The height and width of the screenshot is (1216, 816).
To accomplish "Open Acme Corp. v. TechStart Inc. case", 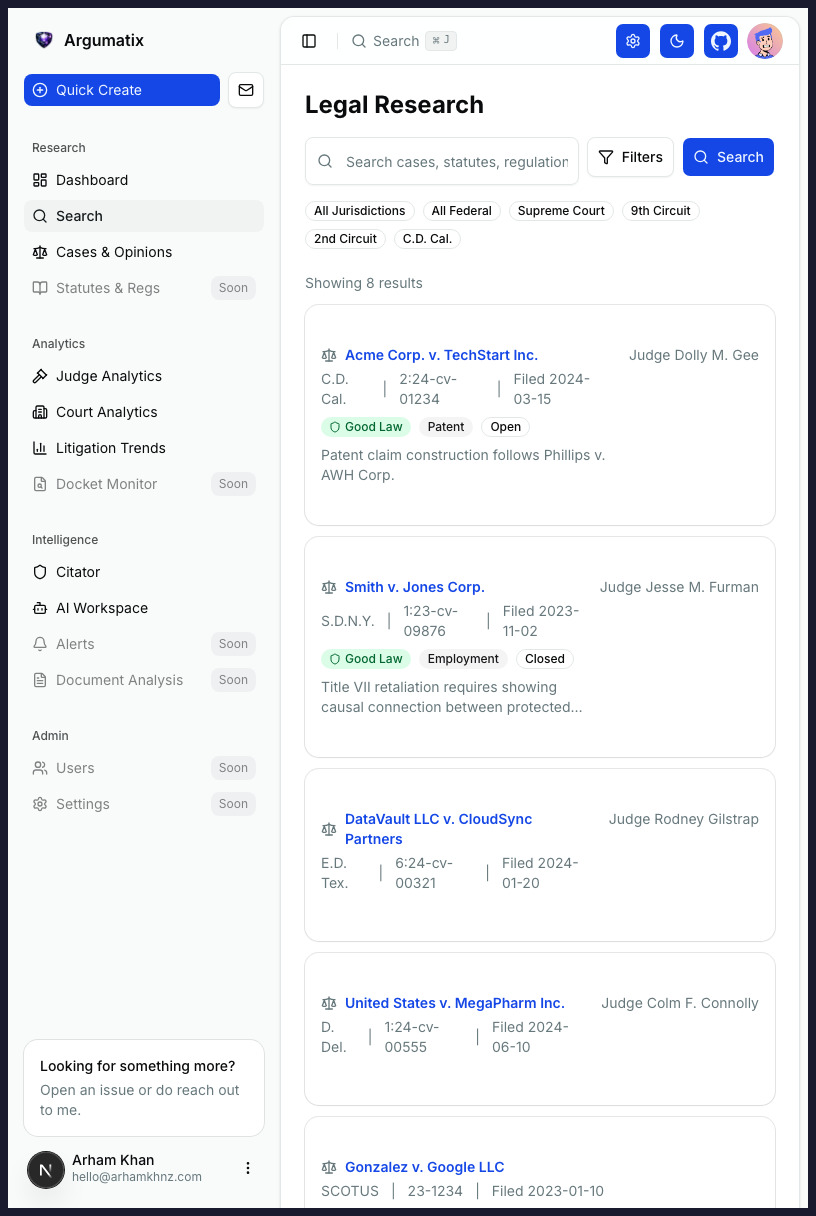I will point(441,355).
